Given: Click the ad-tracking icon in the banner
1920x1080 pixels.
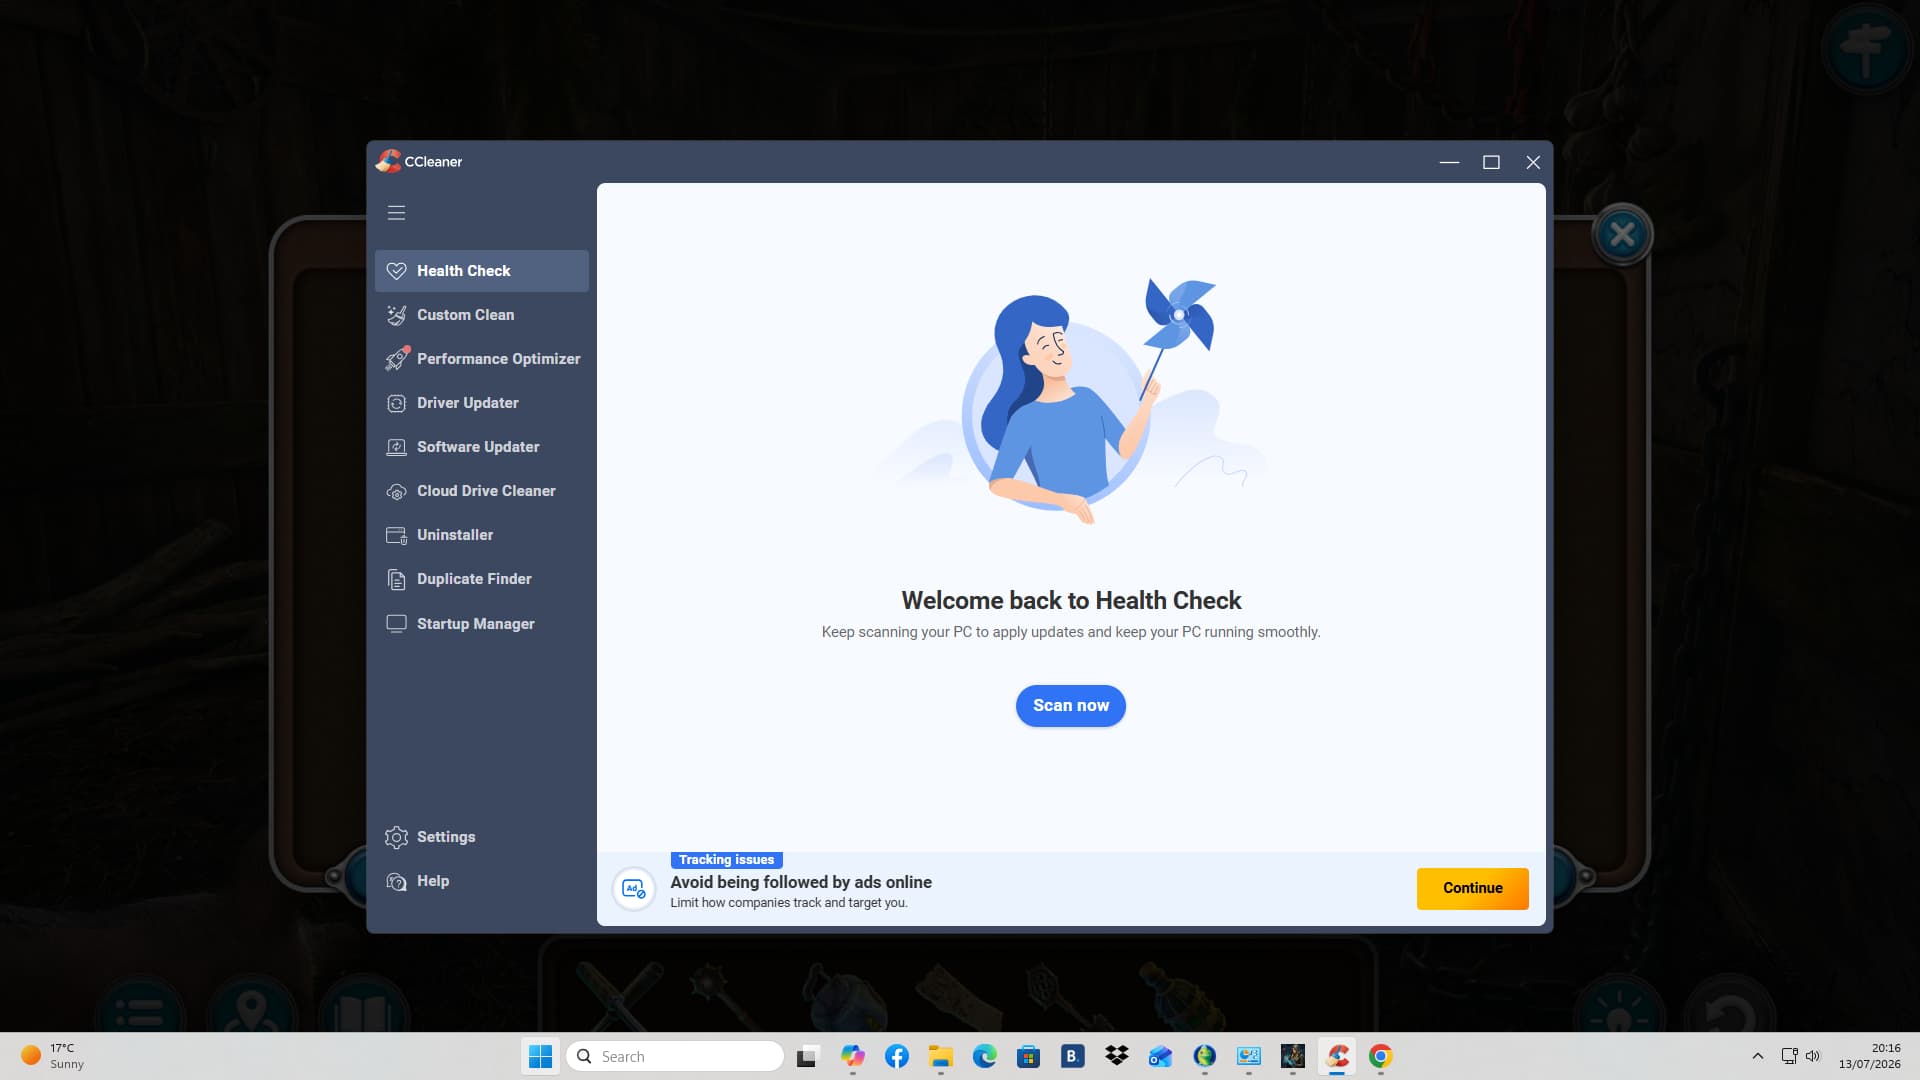Looking at the screenshot, I should point(634,888).
